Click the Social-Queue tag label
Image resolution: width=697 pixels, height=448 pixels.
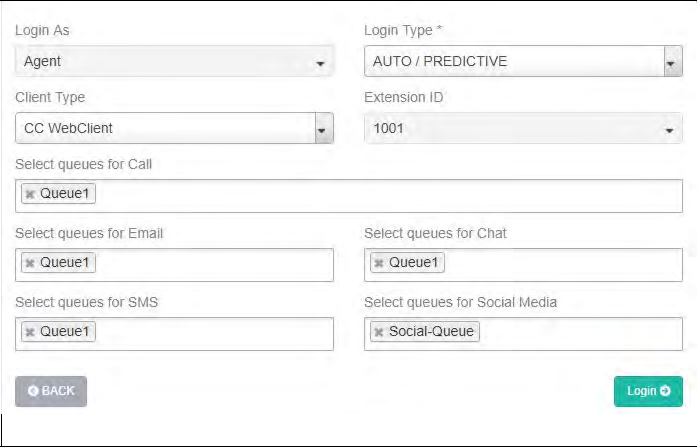click(x=432, y=332)
